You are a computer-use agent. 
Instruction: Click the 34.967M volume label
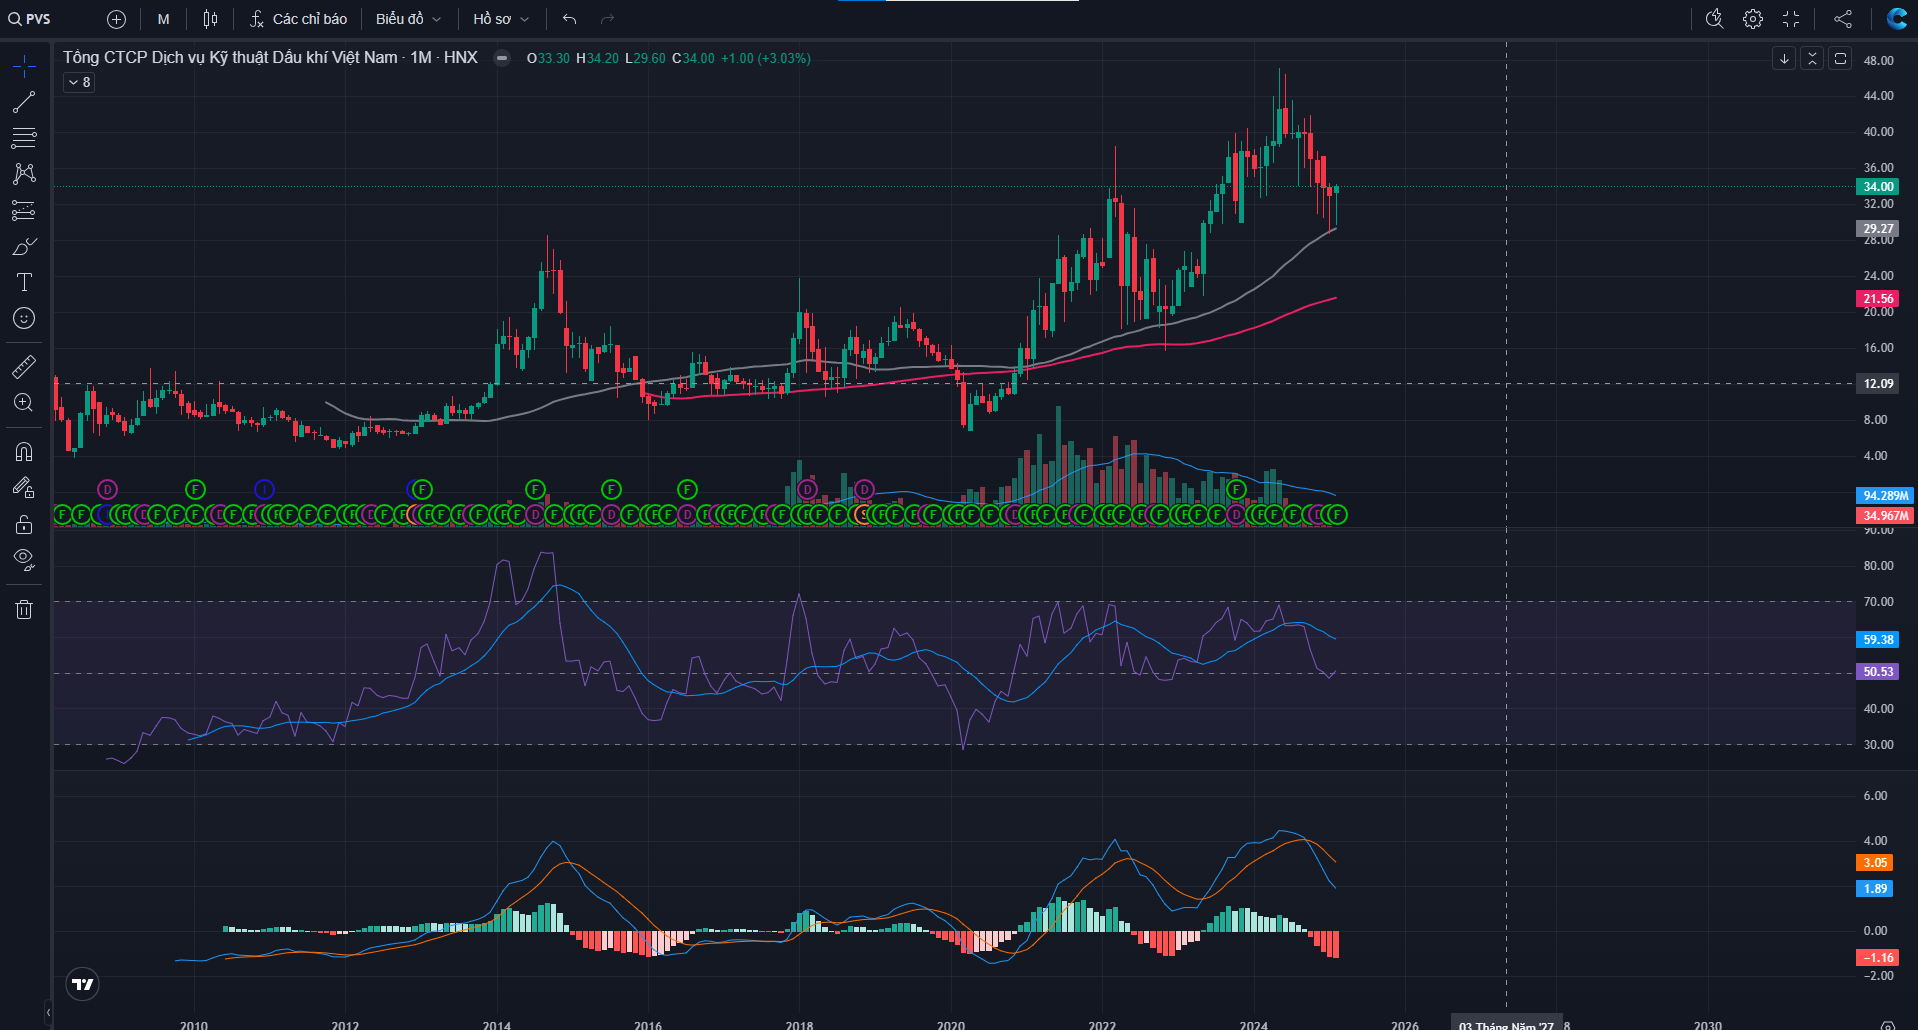[x=1885, y=516]
